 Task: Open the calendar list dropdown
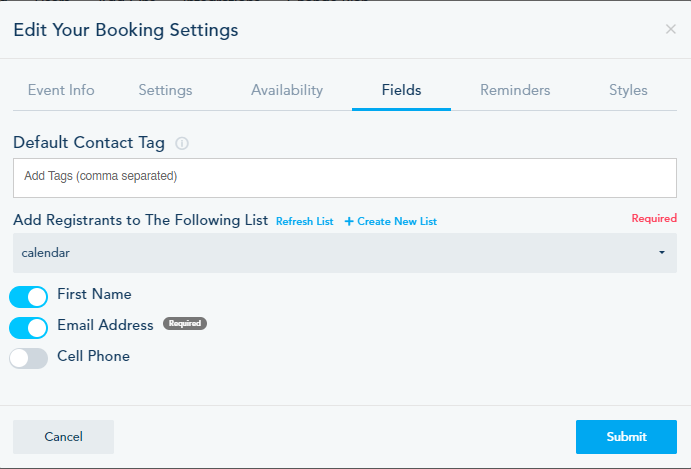click(x=345, y=253)
